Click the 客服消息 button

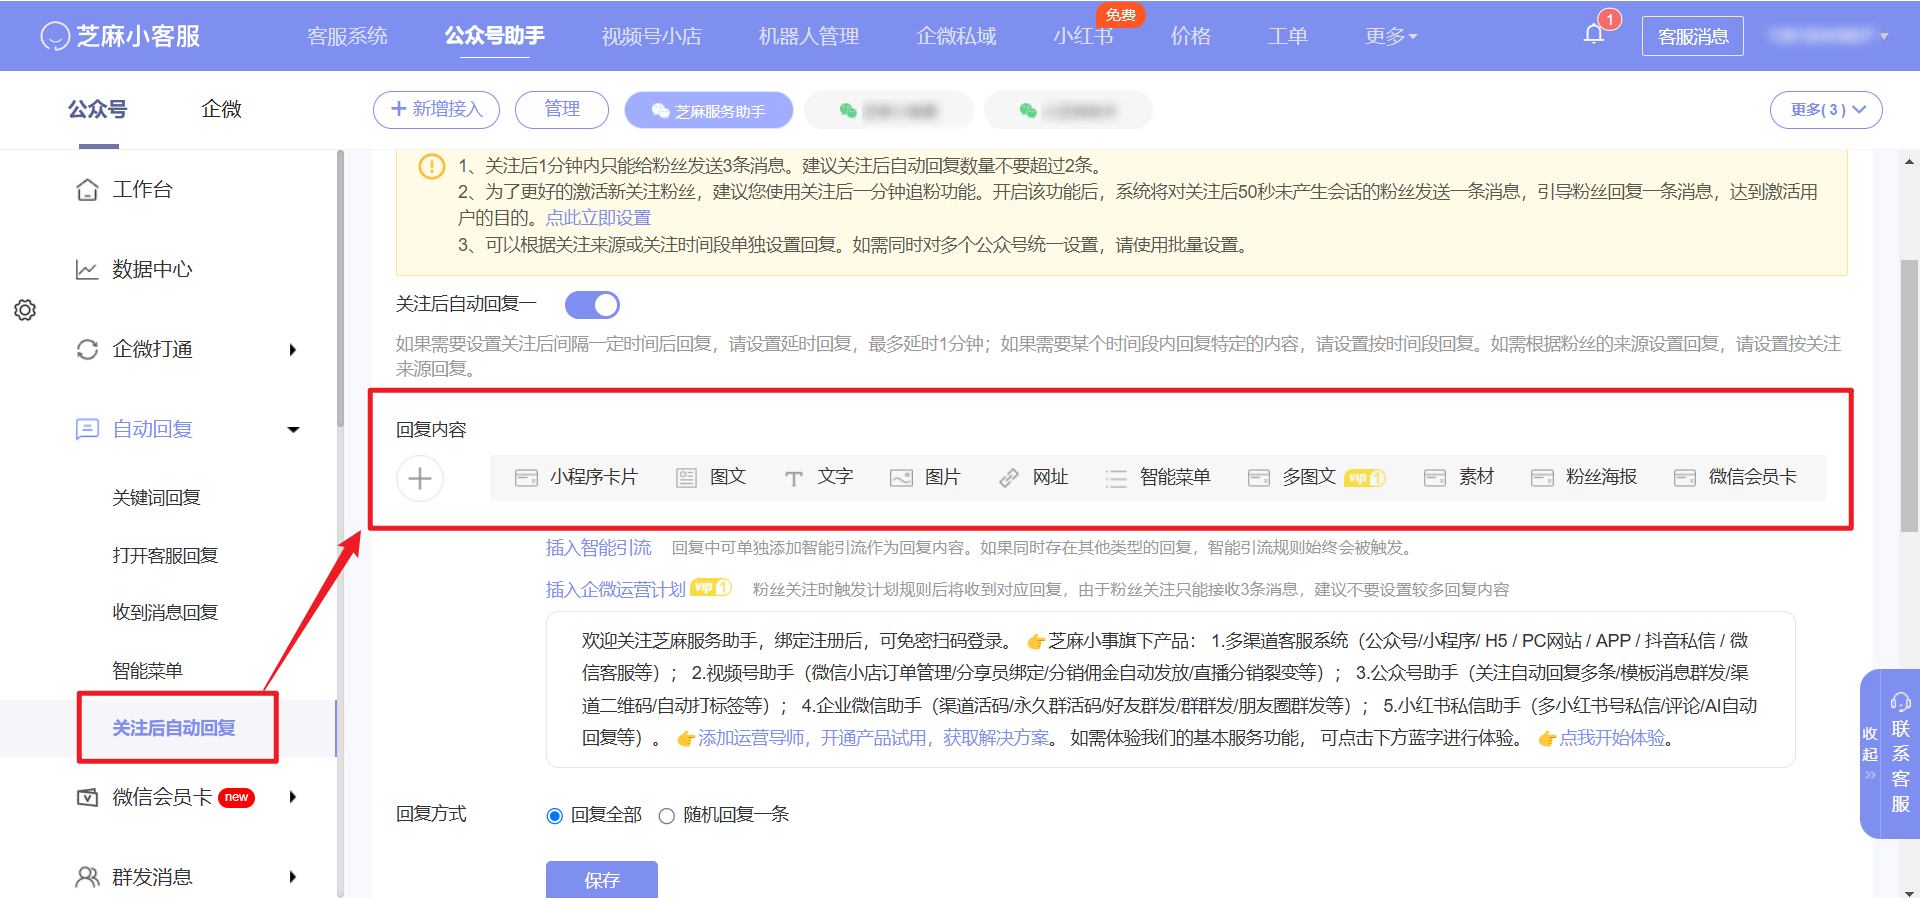[1693, 36]
